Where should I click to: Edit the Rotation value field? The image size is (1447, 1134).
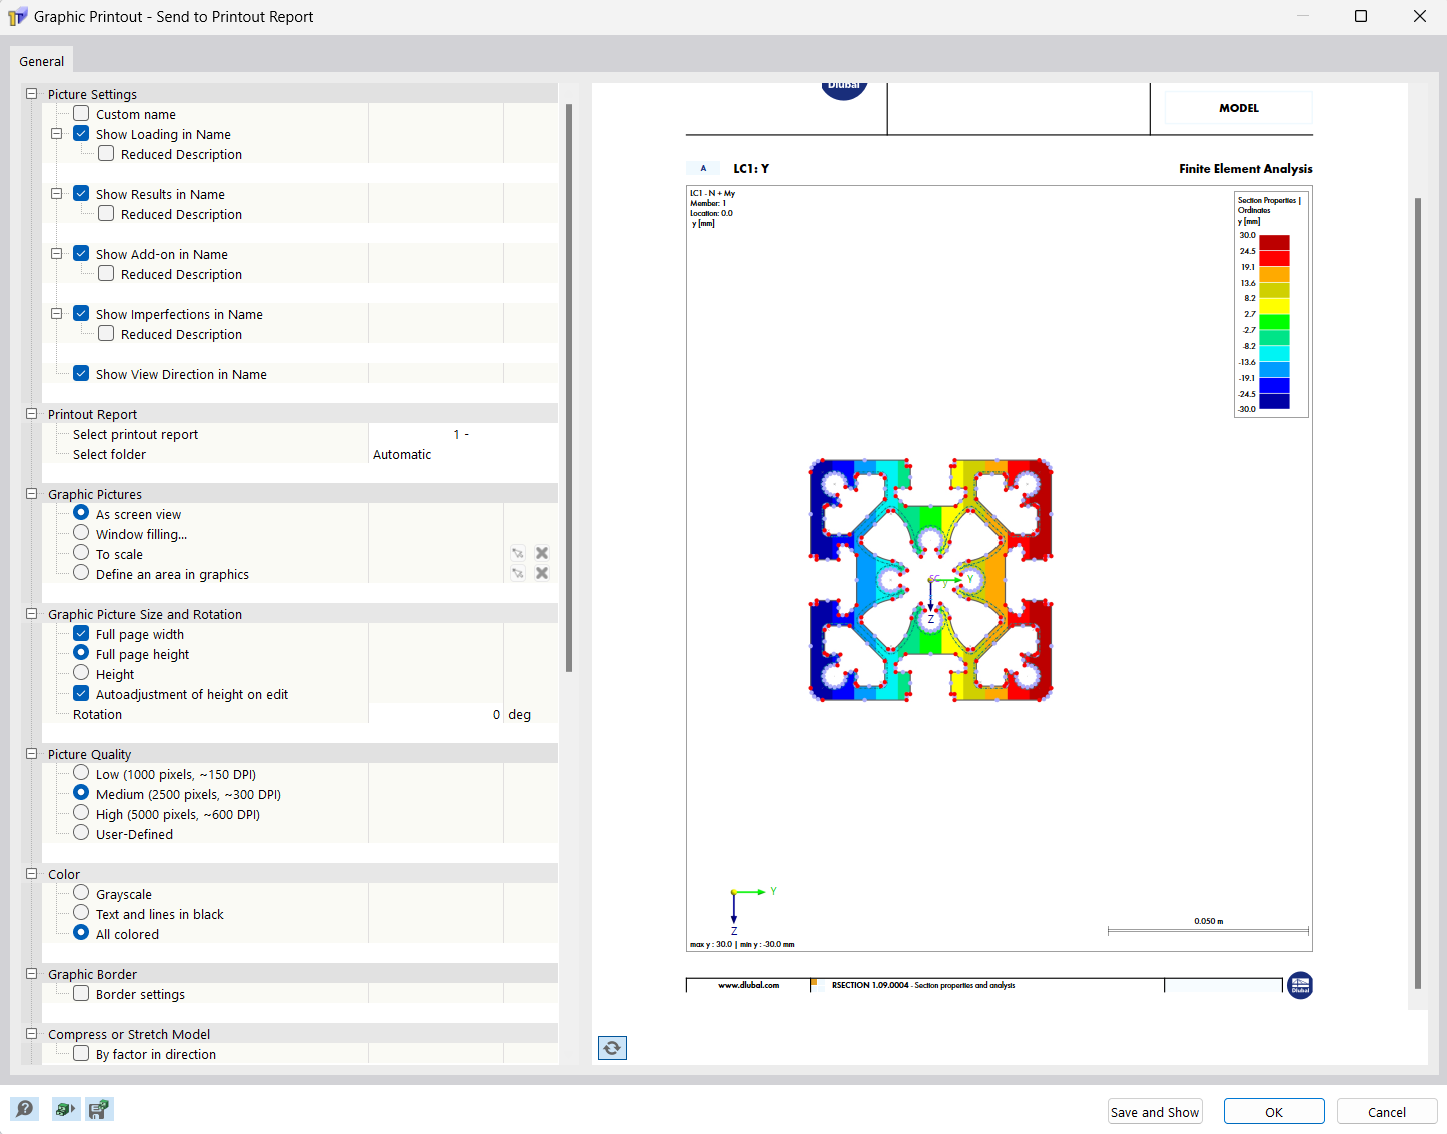436,714
